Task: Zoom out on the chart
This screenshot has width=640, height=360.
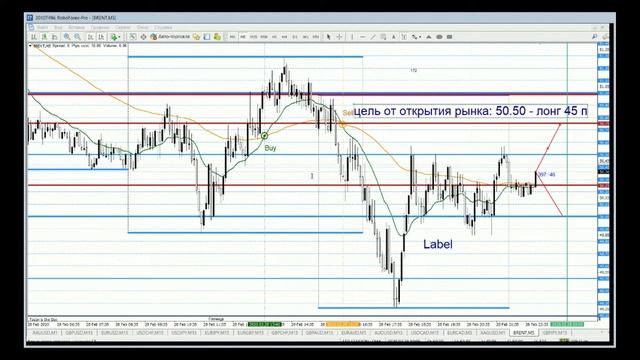Action: pos(77,37)
